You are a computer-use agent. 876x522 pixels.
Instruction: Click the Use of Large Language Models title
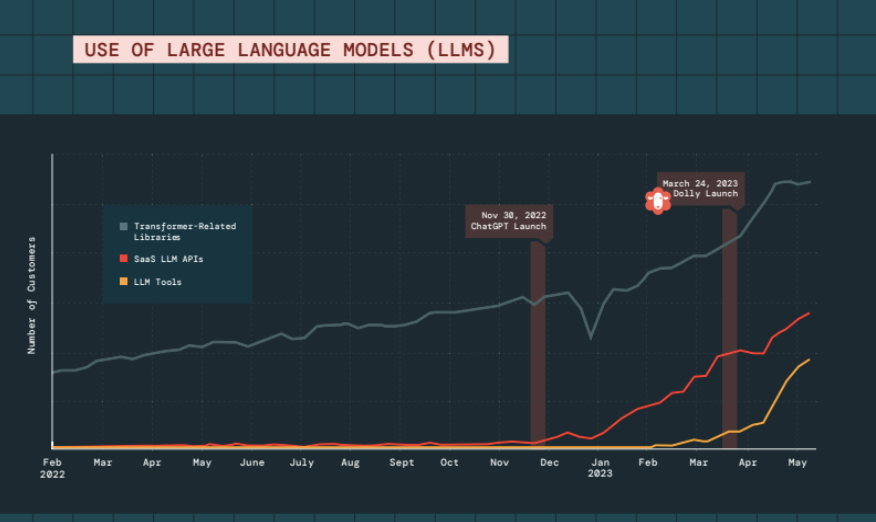(291, 49)
